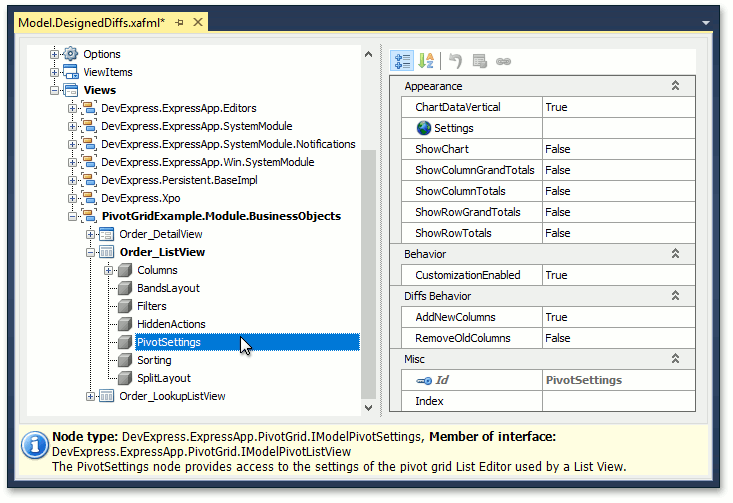Click the globe icon next to Settings
The height and width of the screenshot is (503, 733).
pyautogui.click(x=424, y=128)
